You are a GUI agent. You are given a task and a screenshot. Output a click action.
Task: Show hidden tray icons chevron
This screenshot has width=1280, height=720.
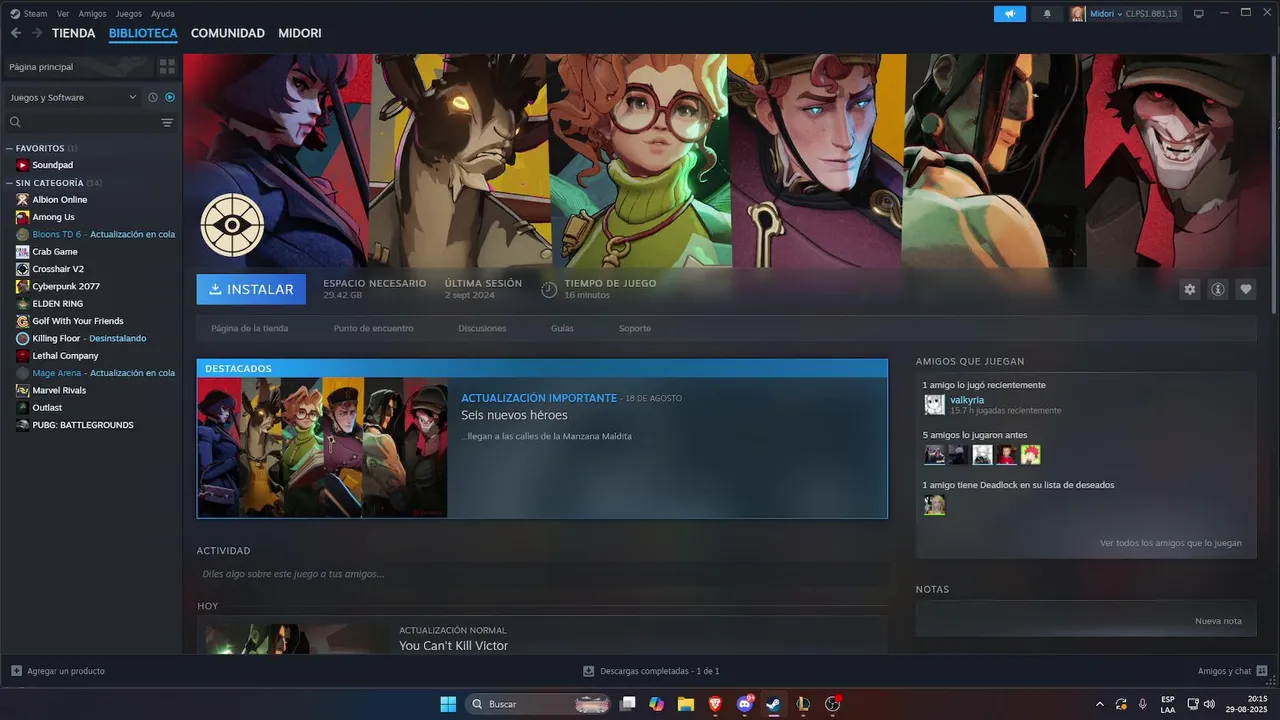(1100, 704)
